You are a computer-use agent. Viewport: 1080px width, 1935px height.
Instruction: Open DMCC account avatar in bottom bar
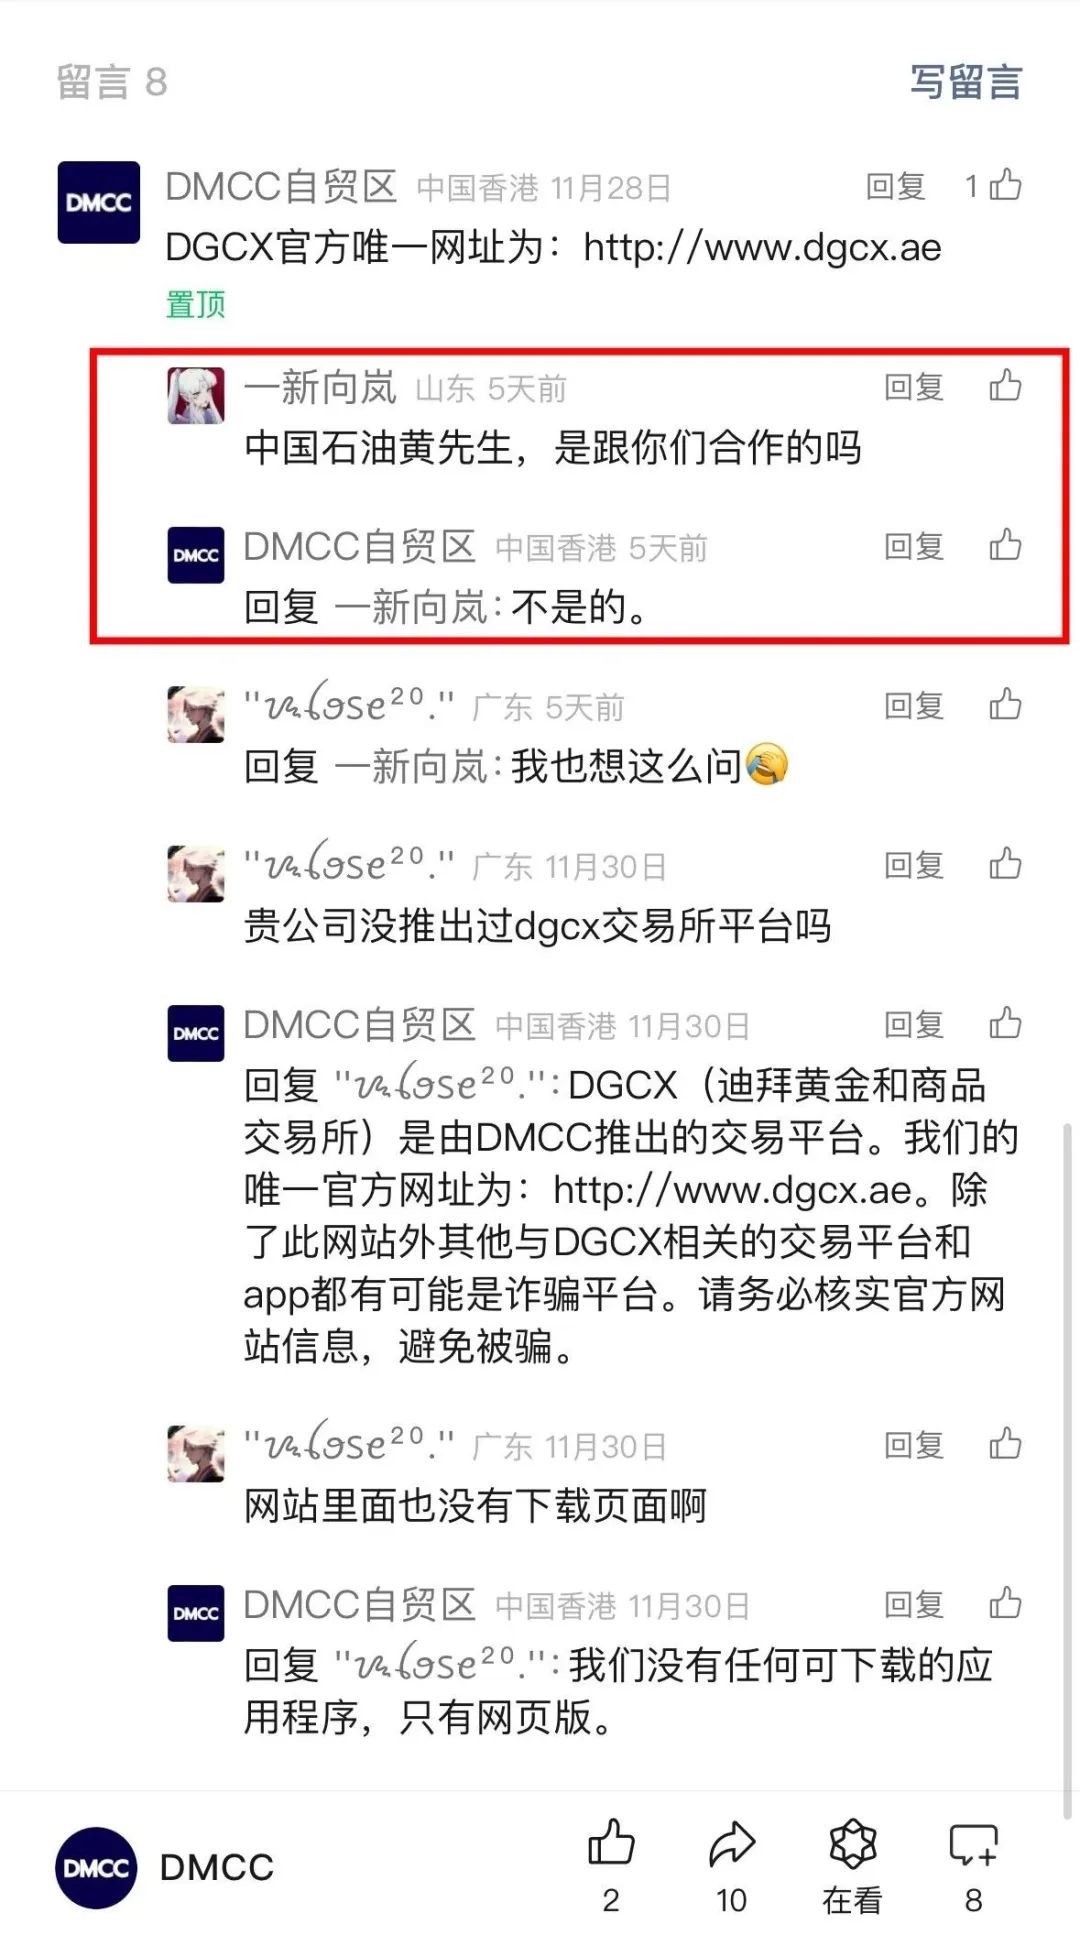[96, 1867]
